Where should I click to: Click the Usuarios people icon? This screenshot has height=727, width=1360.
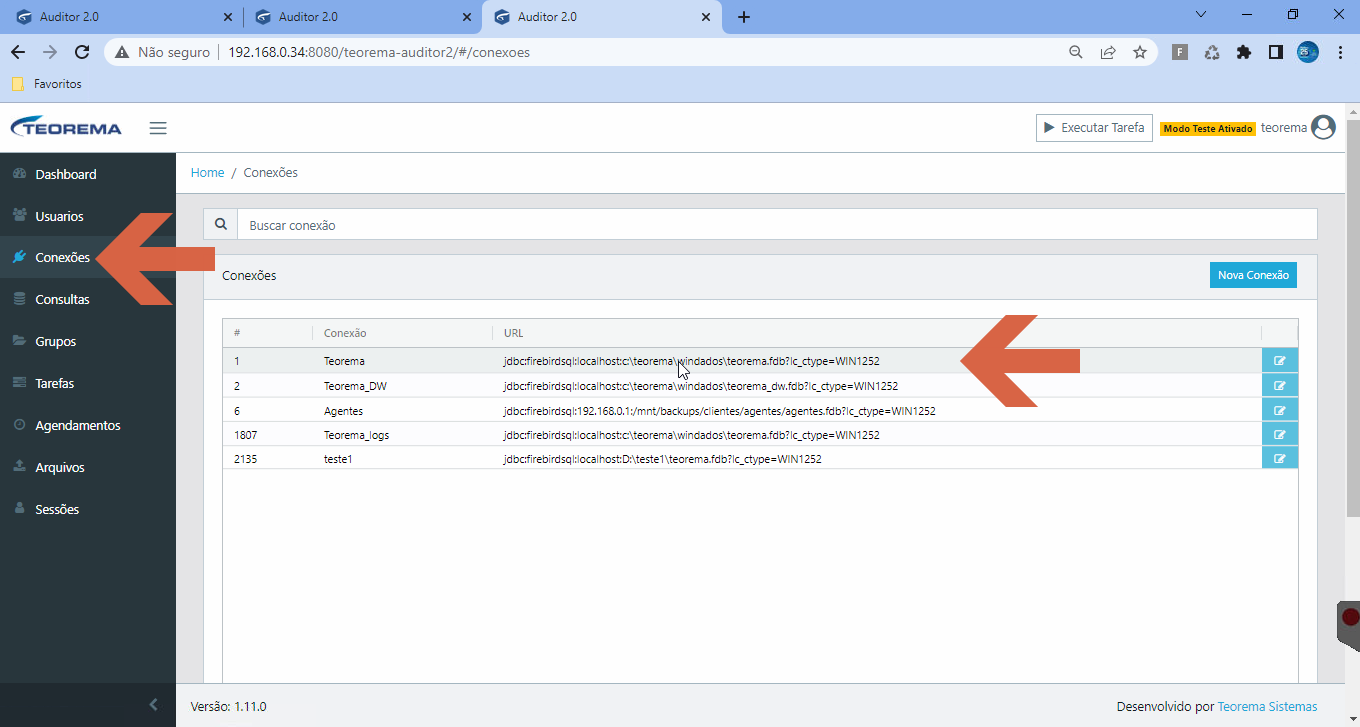tap(19, 216)
